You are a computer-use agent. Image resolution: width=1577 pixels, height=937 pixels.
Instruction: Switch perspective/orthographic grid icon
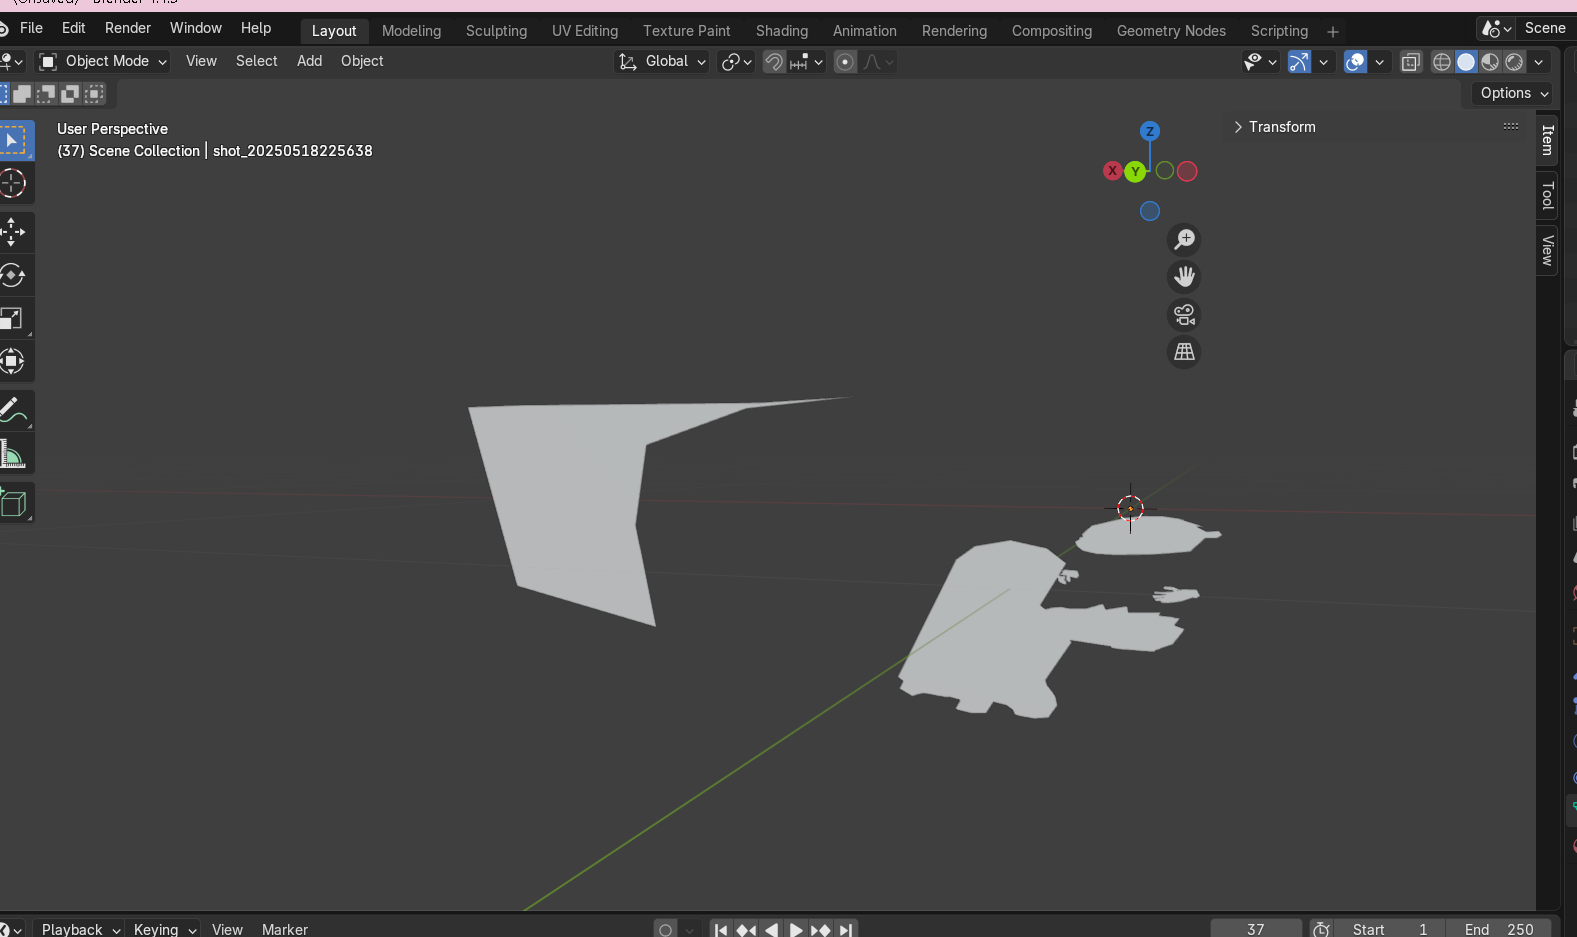coord(1184,352)
